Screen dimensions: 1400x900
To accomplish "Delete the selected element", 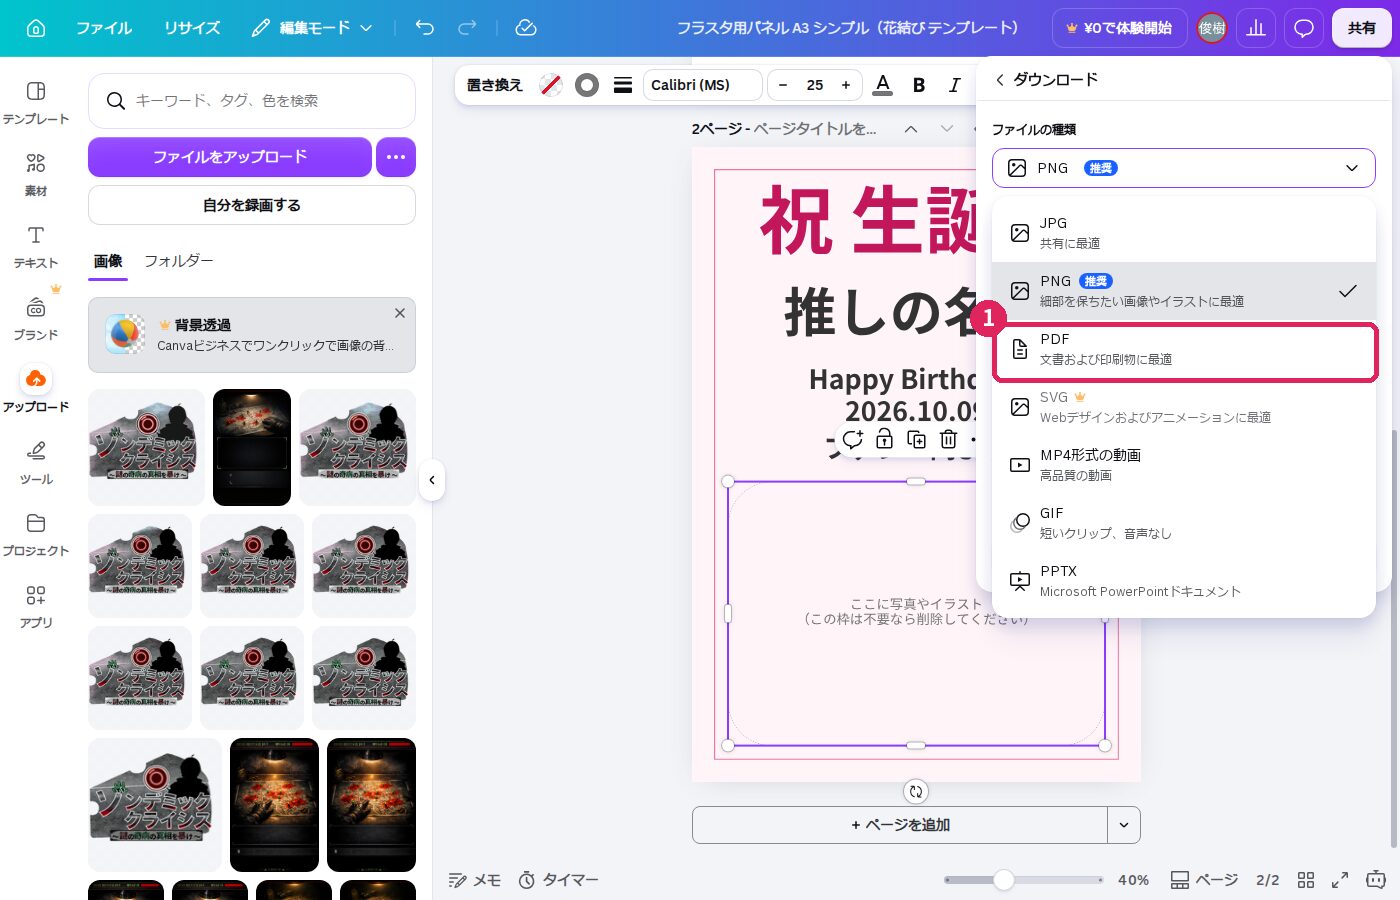I will [948, 439].
